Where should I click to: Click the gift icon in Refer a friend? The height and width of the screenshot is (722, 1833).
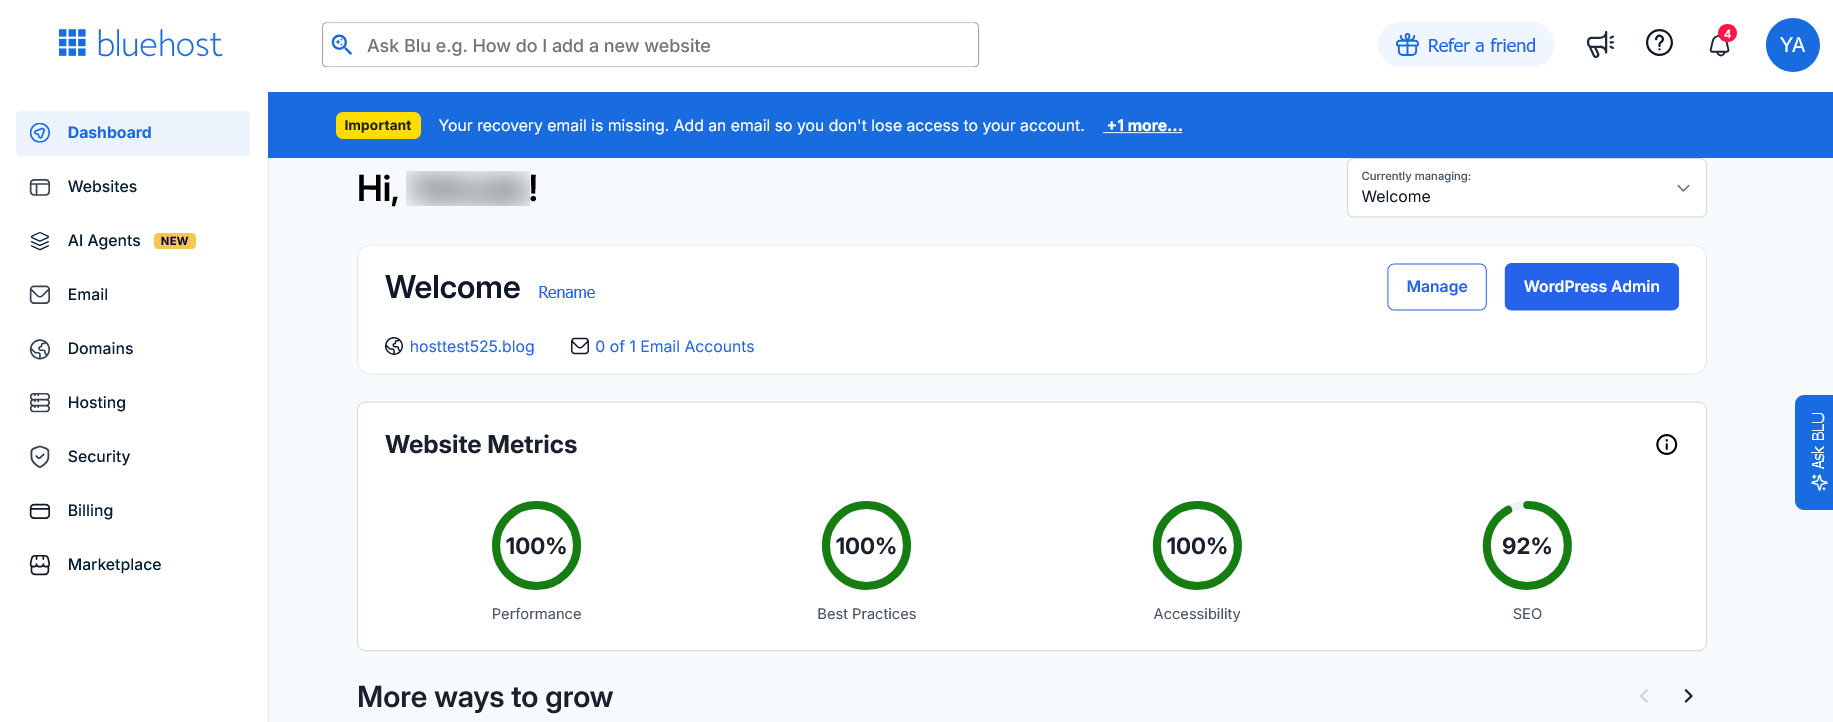[x=1407, y=45]
